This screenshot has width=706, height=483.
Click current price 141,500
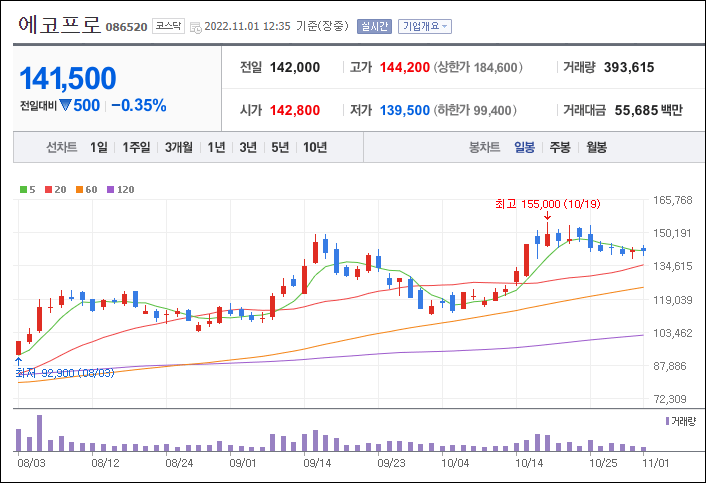point(68,78)
